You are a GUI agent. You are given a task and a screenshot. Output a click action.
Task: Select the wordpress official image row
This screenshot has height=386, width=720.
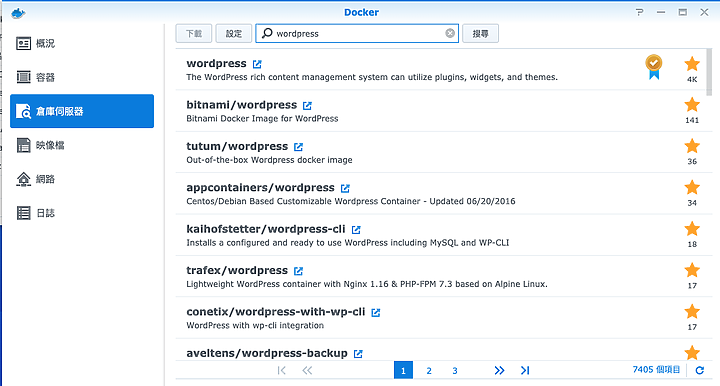(x=441, y=69)
